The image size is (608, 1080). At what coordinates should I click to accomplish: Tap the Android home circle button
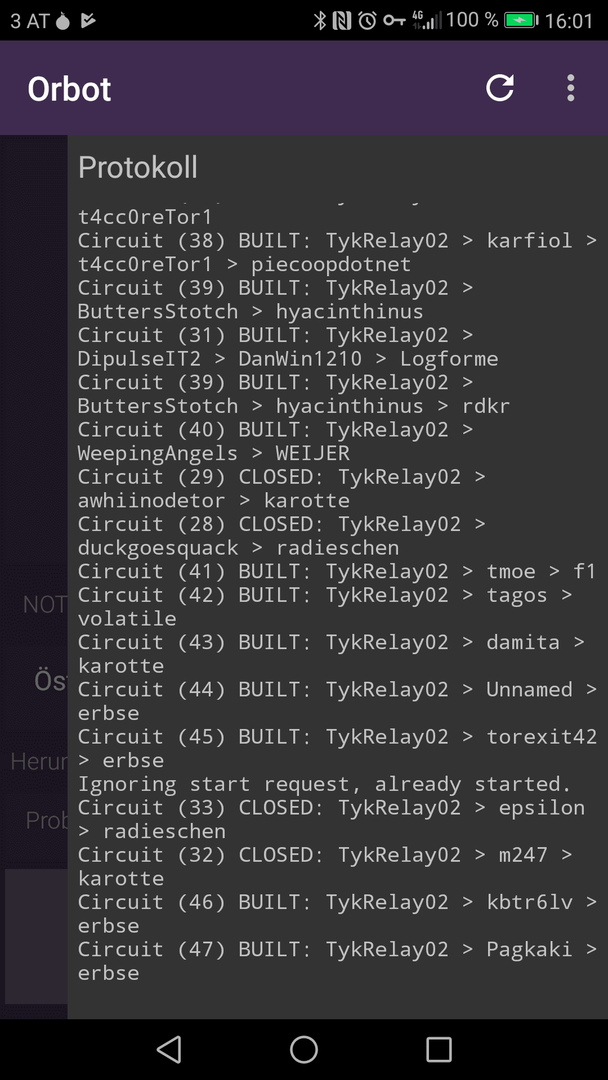coord(304,1049)
